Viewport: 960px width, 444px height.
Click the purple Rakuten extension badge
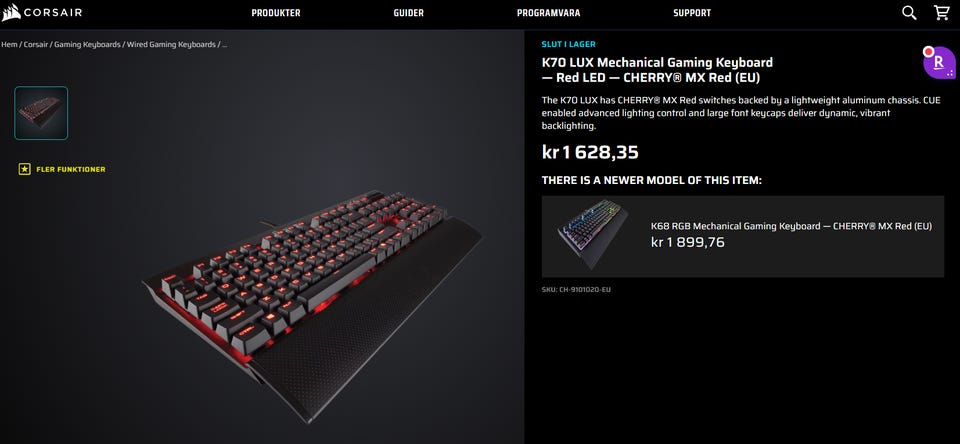coord(939,62)
